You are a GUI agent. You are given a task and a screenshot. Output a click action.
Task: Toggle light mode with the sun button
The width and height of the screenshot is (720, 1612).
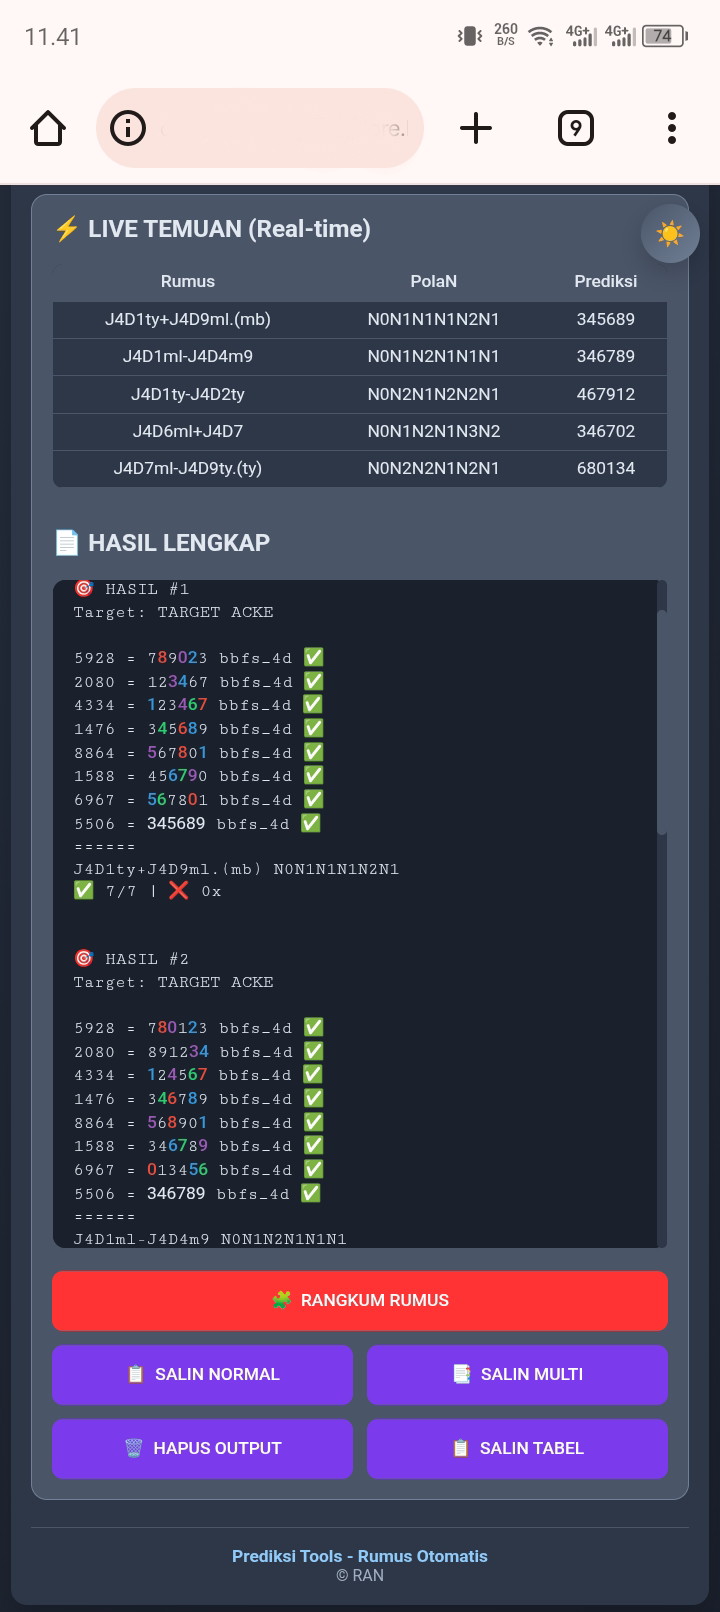[669, 234]
